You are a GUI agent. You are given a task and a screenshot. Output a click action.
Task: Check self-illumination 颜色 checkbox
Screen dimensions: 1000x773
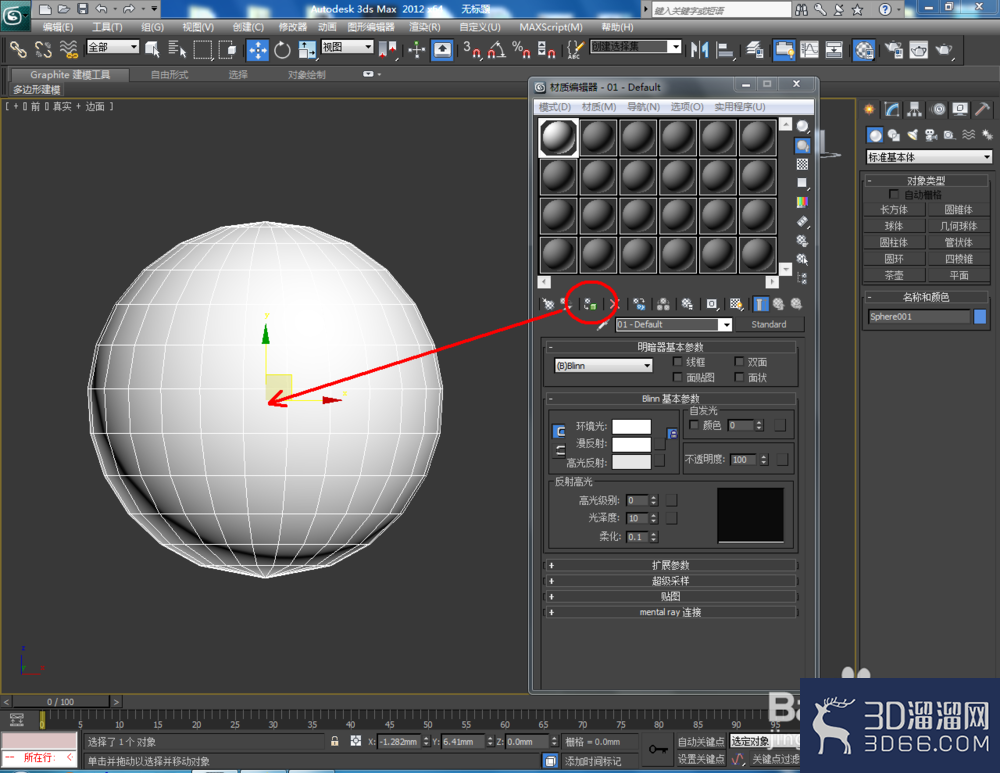pyautogui.click(x=694, y=425)
